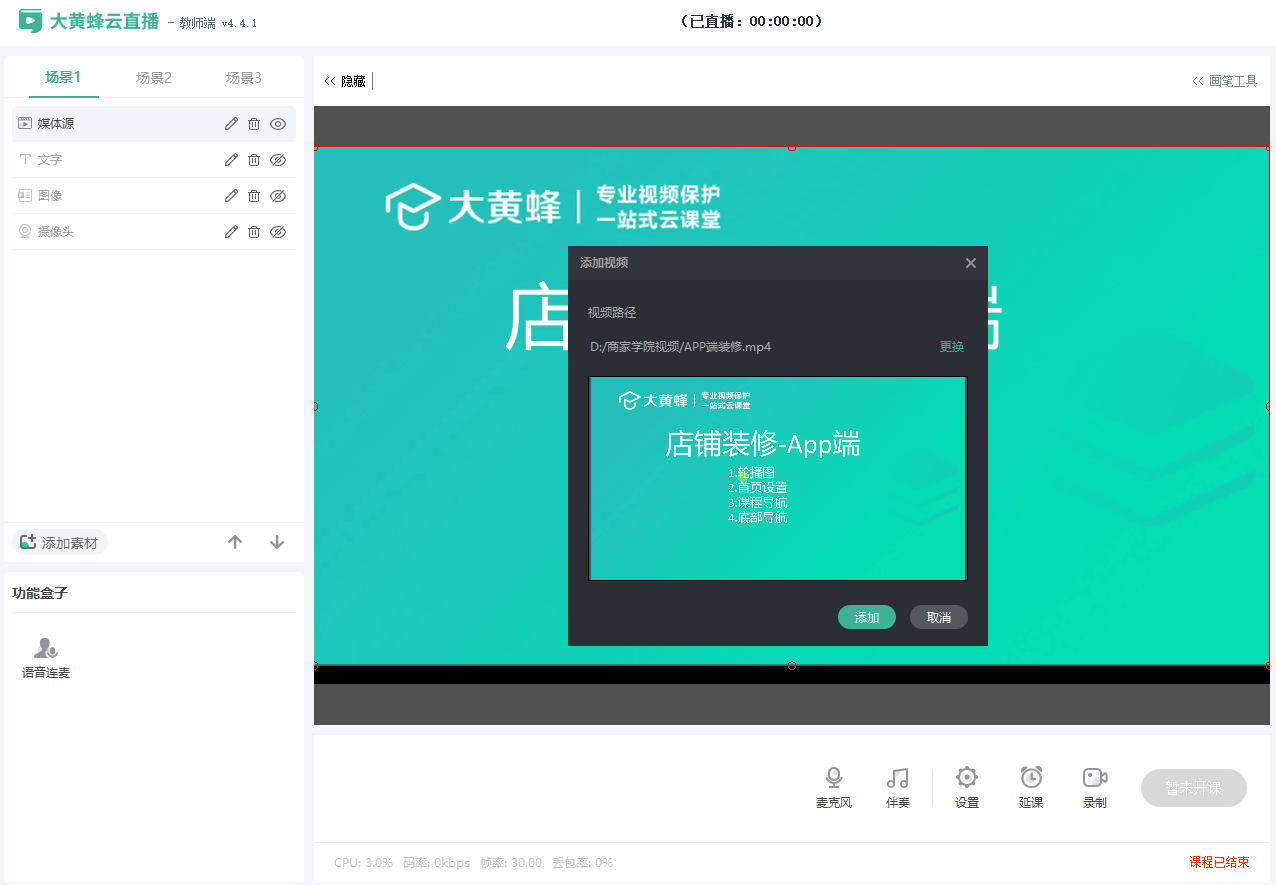
Task: Close the 添加视频 dialog
Action: coord(970,263)
